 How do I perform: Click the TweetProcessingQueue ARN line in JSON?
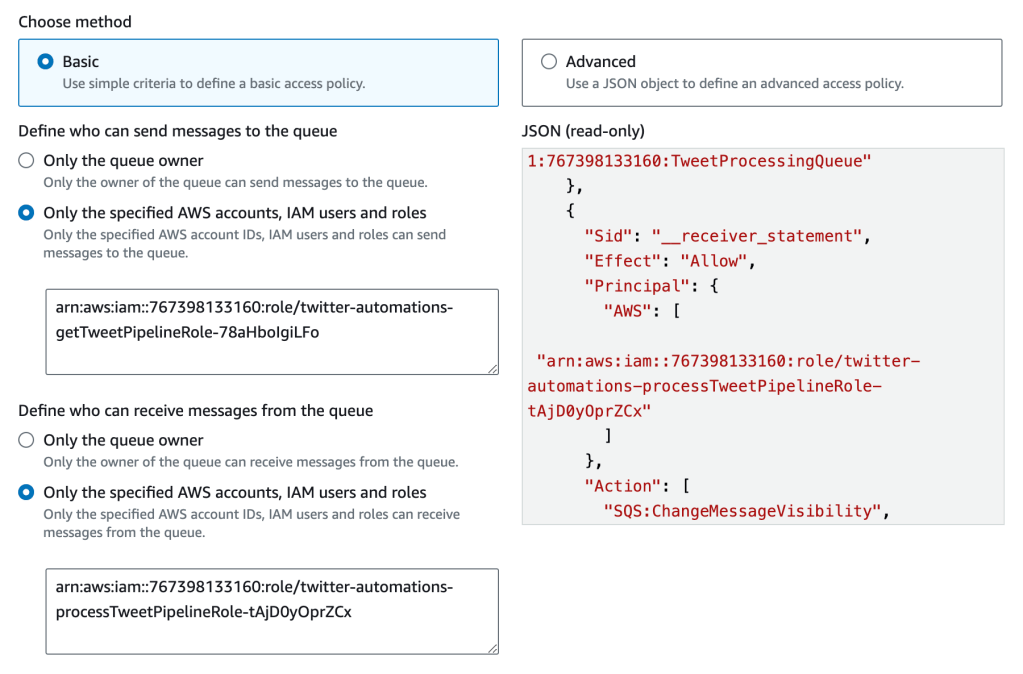(699, 161)
